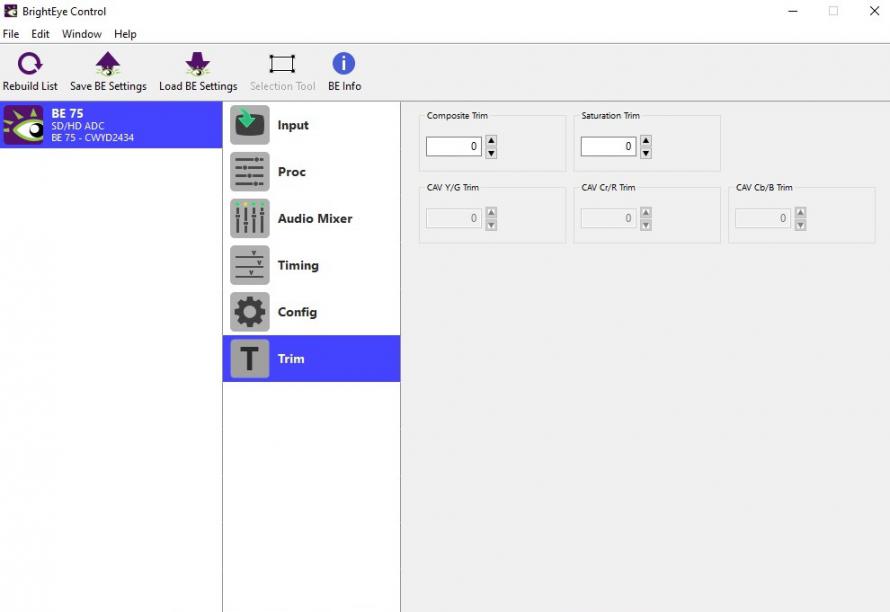Click the Input section icon
The width and height of the screenshot is (890, 612).
(x=250, y=125)
